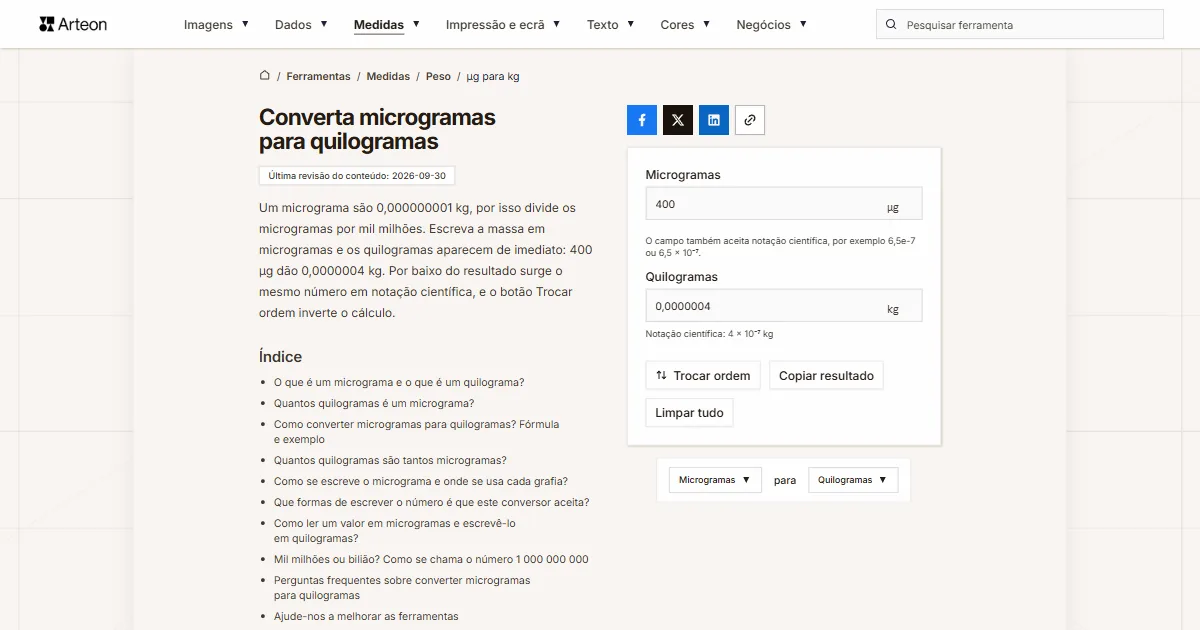Open 'Perguntas frequentes sobre converter' link
Screen dimensions: 1200x630
[x=402, y=588]
